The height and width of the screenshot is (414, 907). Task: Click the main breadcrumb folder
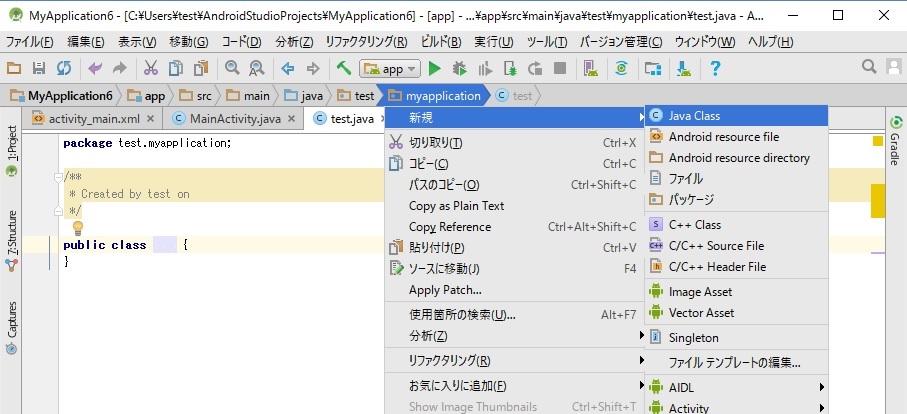248,96
